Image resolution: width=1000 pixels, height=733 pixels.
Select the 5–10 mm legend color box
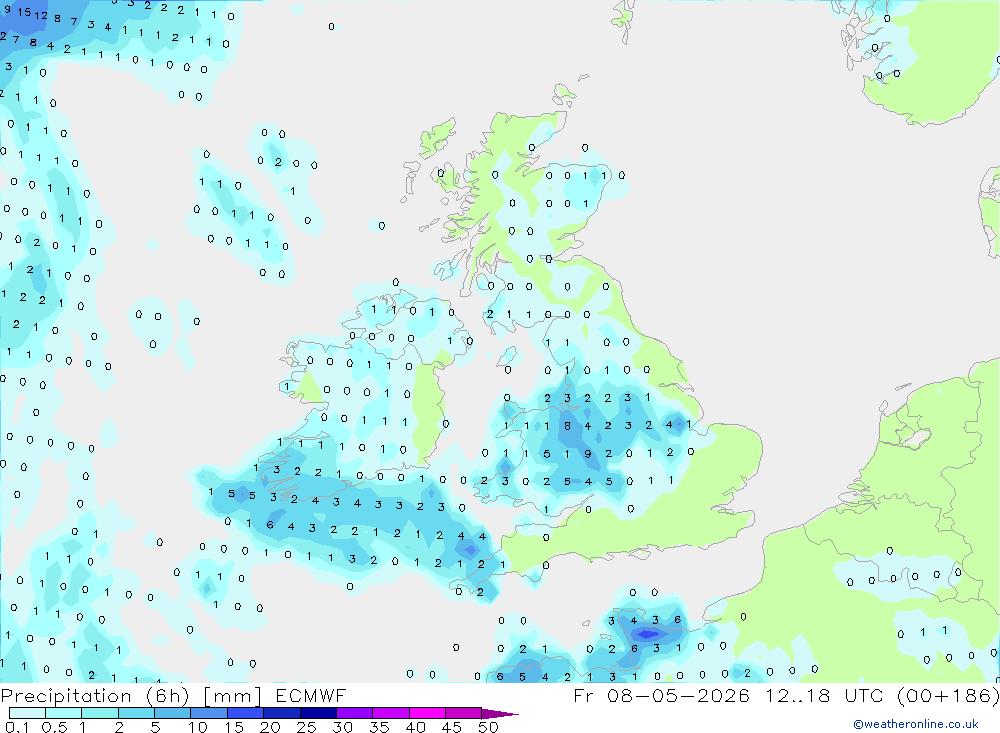click(173, 713)
